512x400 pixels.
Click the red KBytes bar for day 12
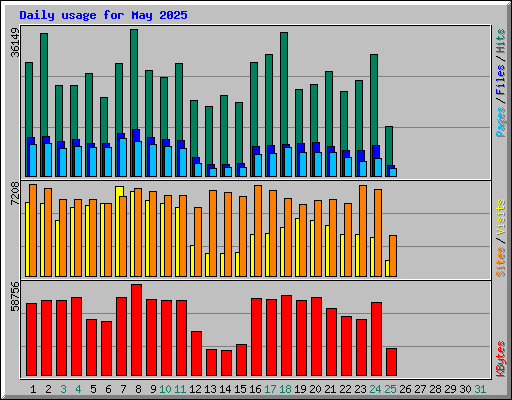(197, 354)
